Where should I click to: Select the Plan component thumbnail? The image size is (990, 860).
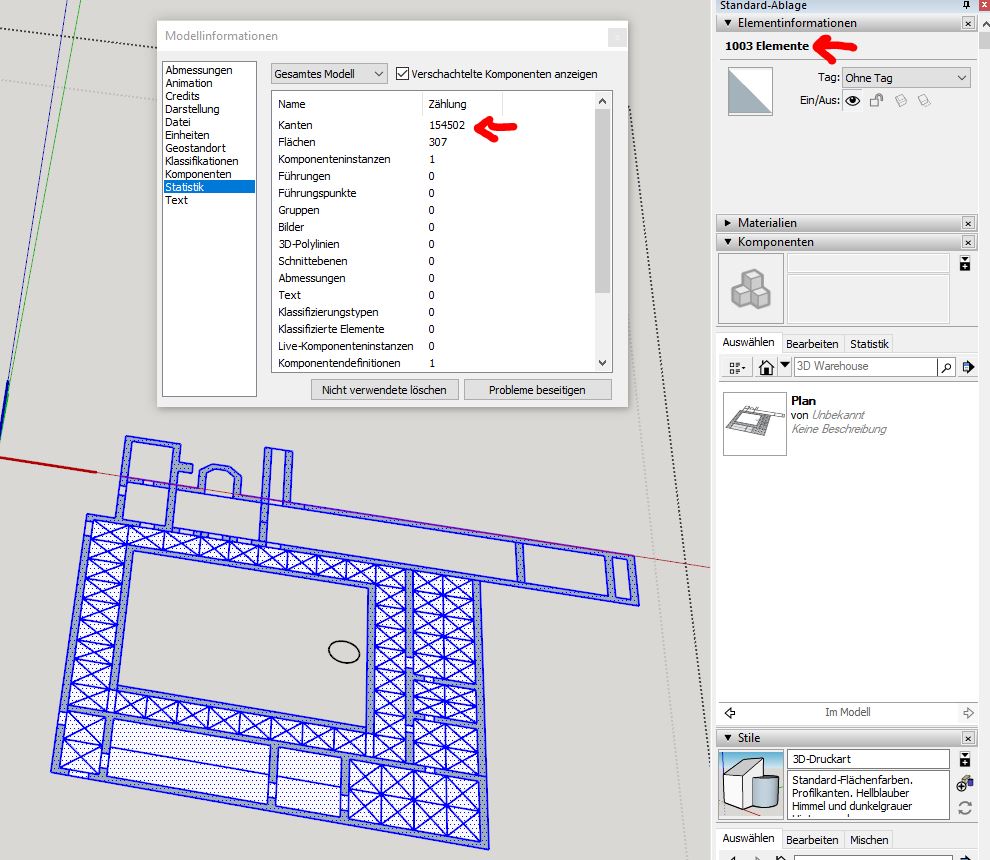(754, 423)
